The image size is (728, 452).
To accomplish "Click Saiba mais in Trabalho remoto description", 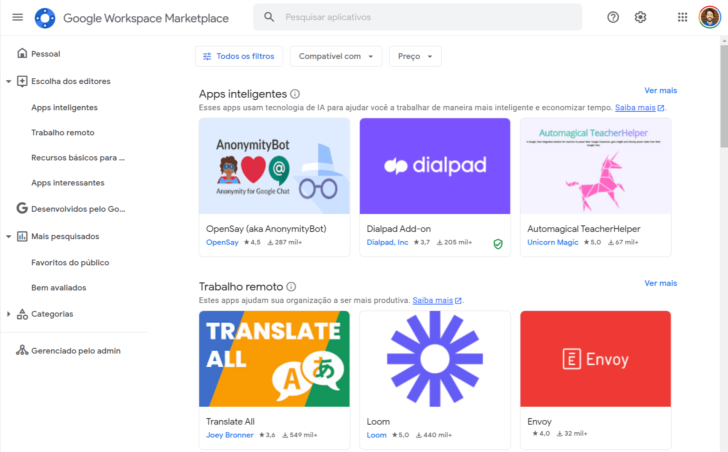I will (x=433, y=300).
